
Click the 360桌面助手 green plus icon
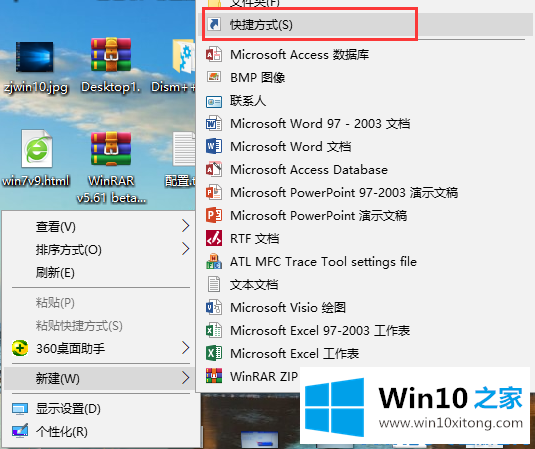tap(20, 348)
